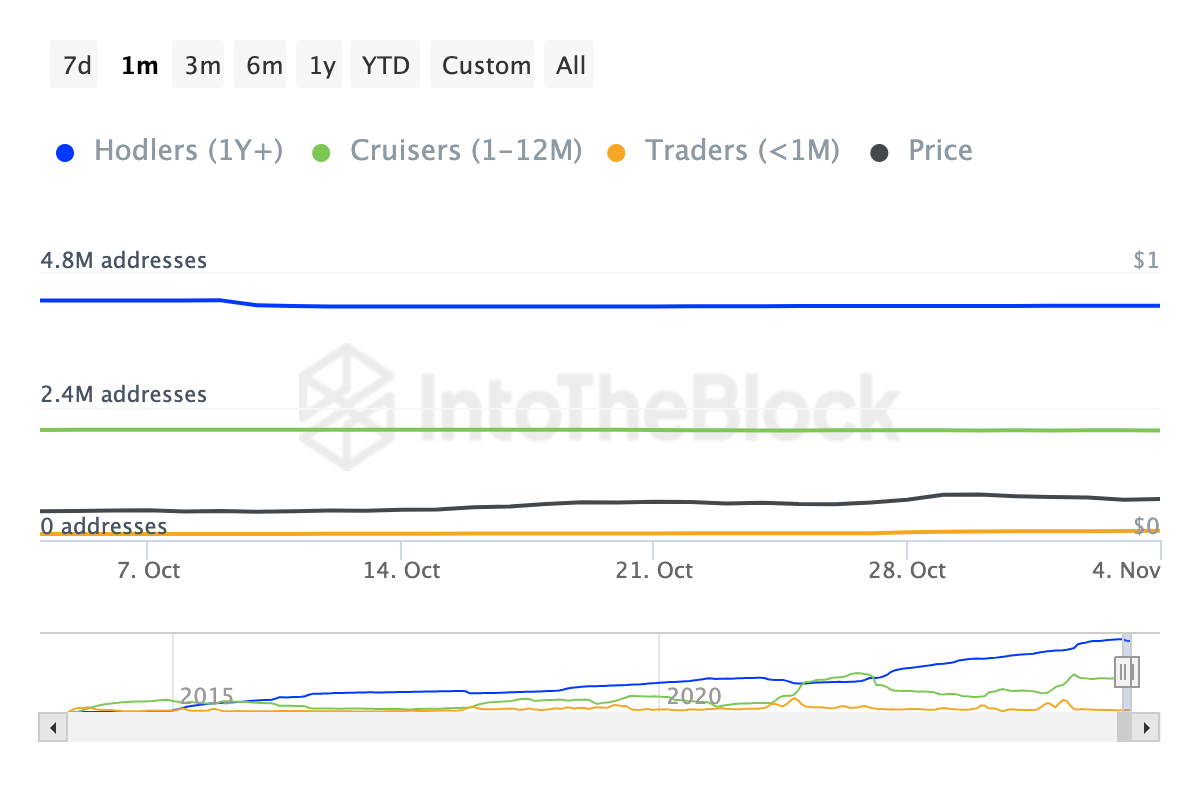The width and height of the screenshot is (1200, 800).
Task: Hide the Cruisers (1-12M) series
Action: click(x=465, y=150)
